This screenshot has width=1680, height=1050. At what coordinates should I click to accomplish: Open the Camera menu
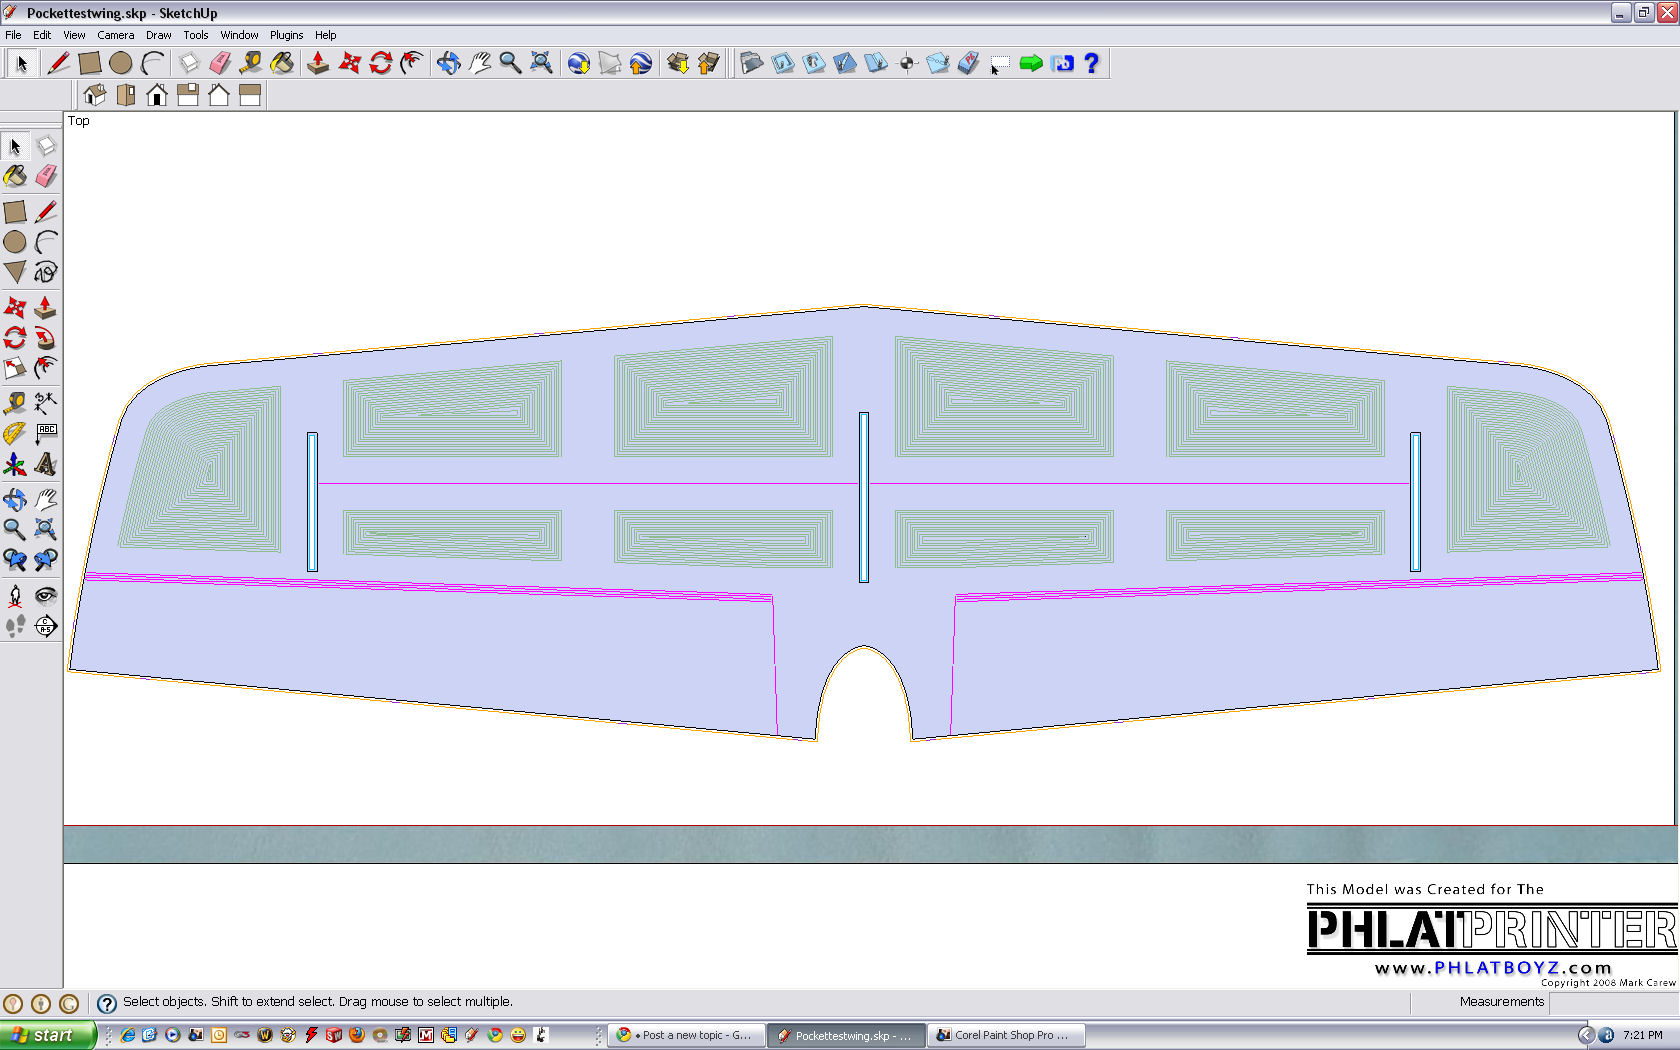[115, 35]
